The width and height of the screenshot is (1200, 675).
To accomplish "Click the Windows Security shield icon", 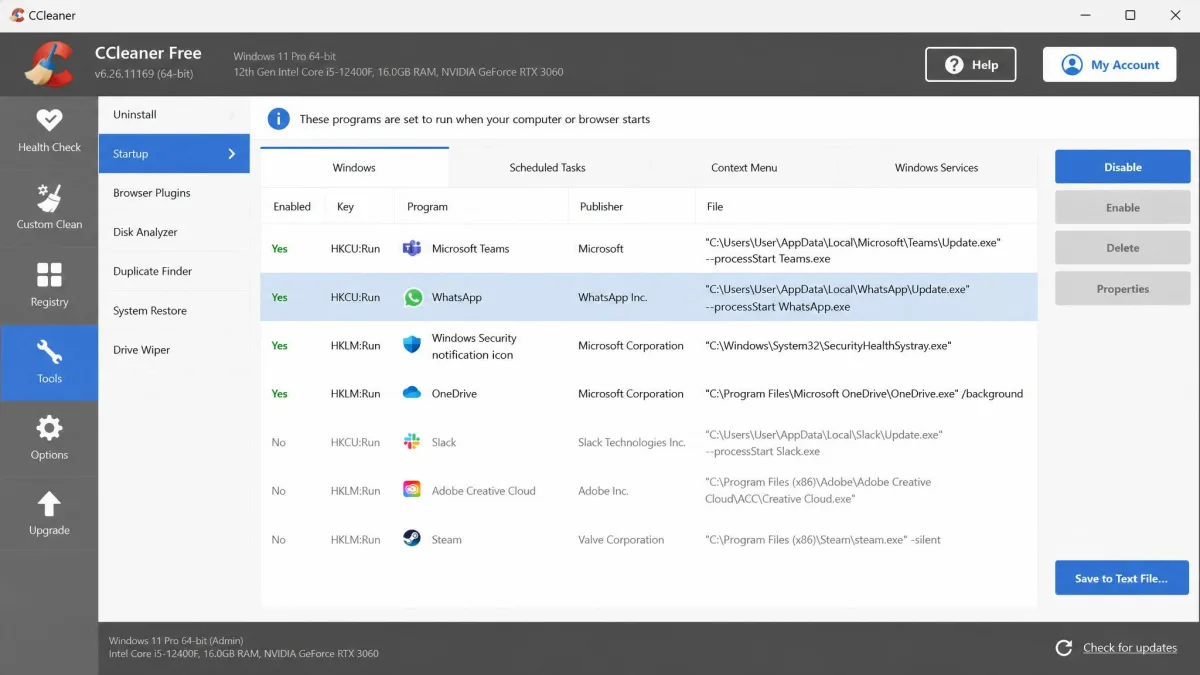I will 412,345.
